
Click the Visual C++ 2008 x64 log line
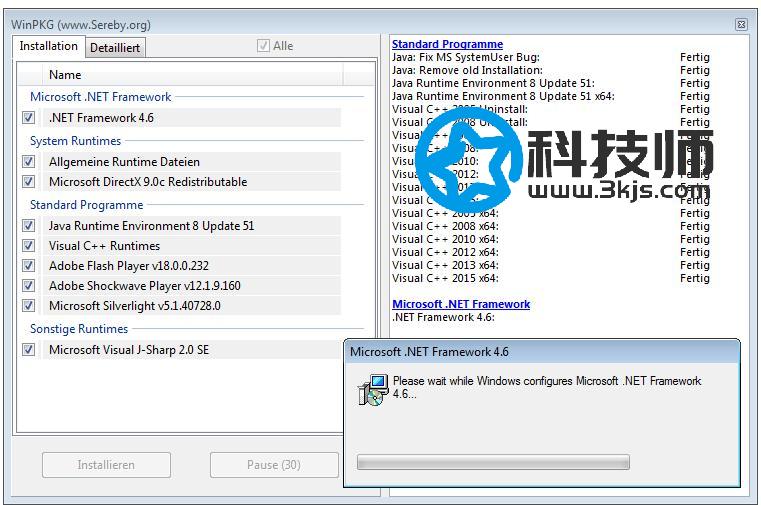click(x=445, y=226)
